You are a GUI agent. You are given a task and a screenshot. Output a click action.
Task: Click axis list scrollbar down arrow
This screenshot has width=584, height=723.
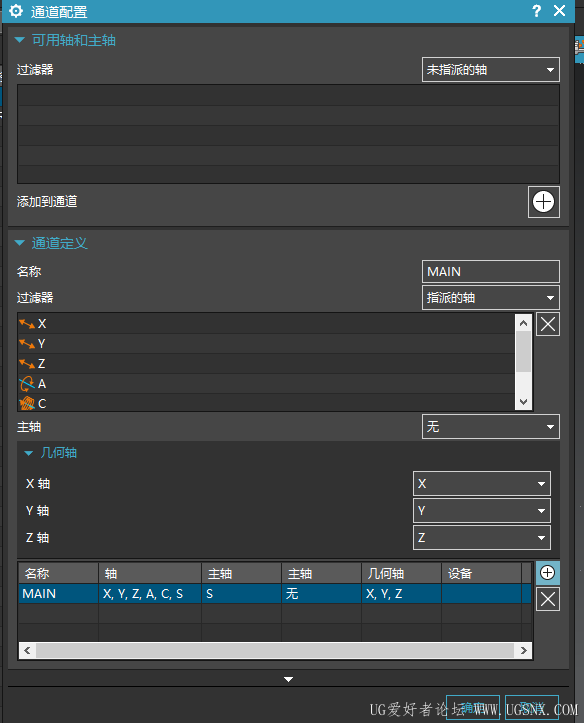point(523,402)
